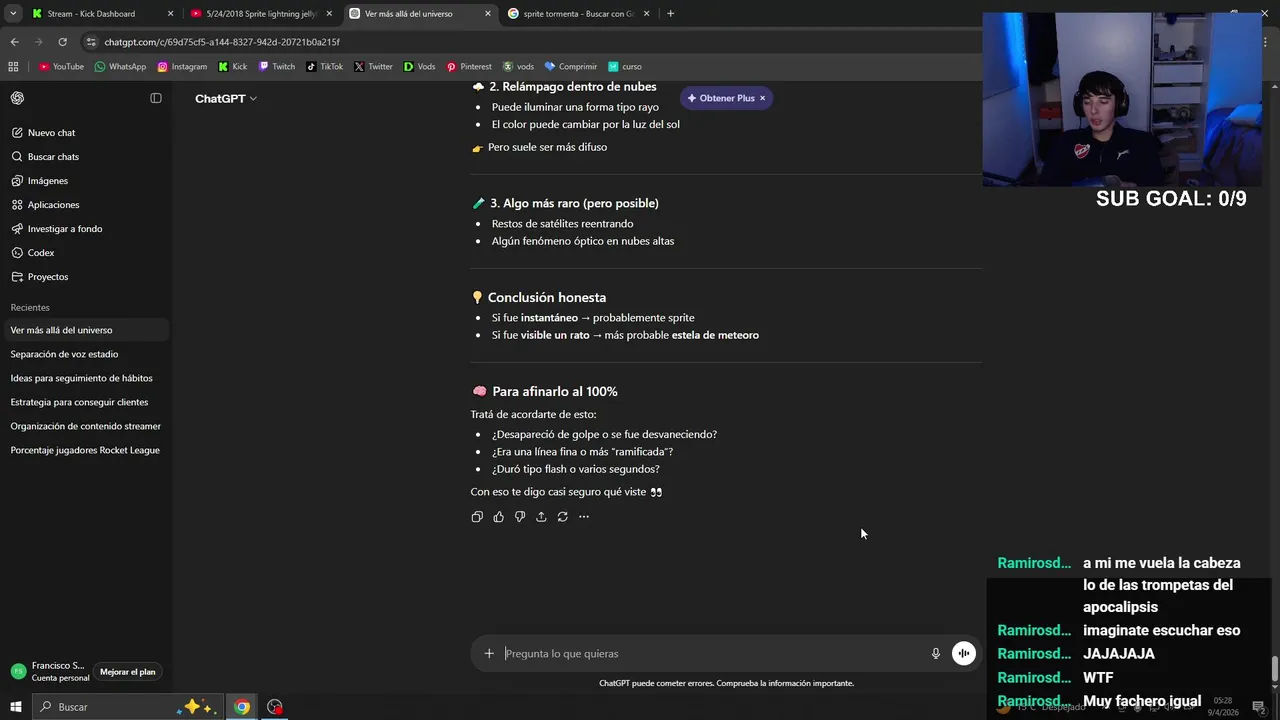Viewport: 1280px width, 720px height.
Task: Open chat Estrategia para conseguir clientes
Action: pyautogui.click(x=85, y=402)
